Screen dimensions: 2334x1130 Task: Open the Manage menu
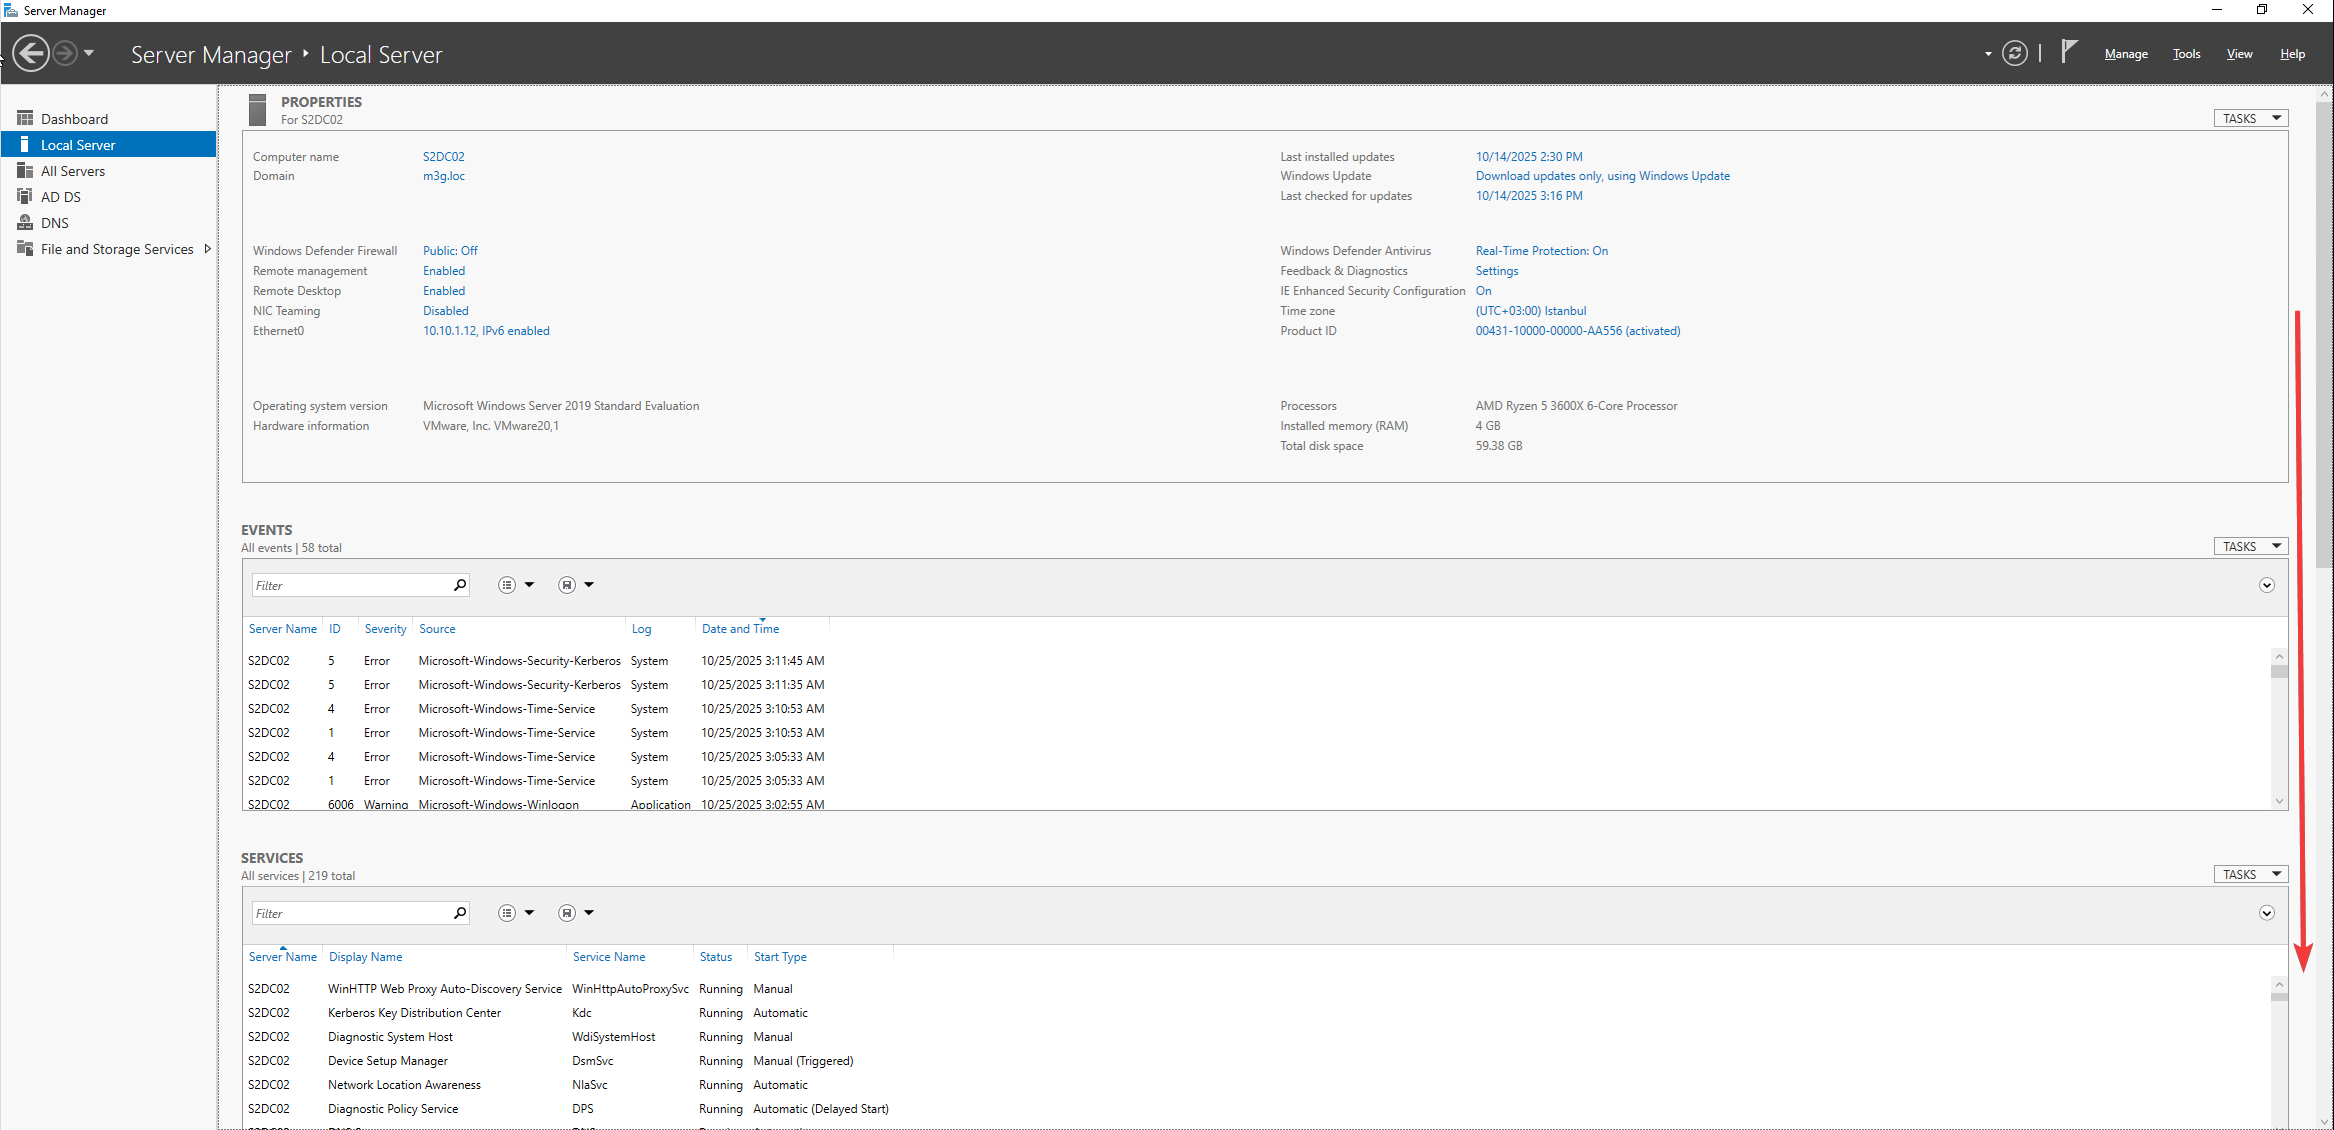[2125, 54]
